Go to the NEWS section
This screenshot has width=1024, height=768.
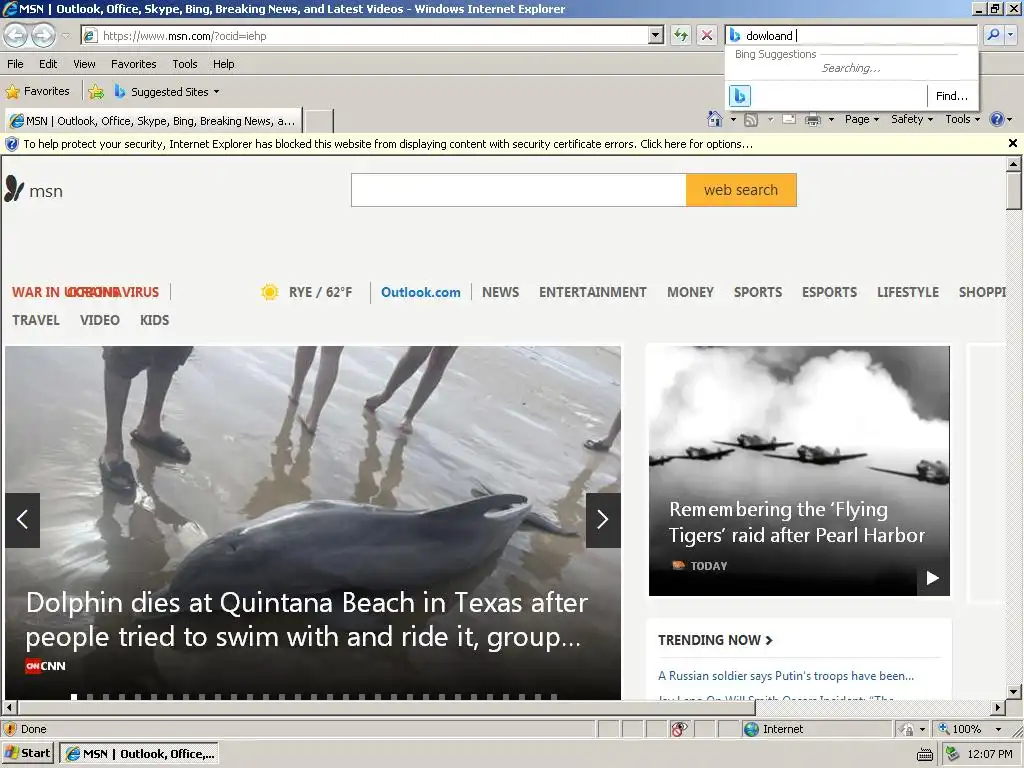(x=500, y=292)
